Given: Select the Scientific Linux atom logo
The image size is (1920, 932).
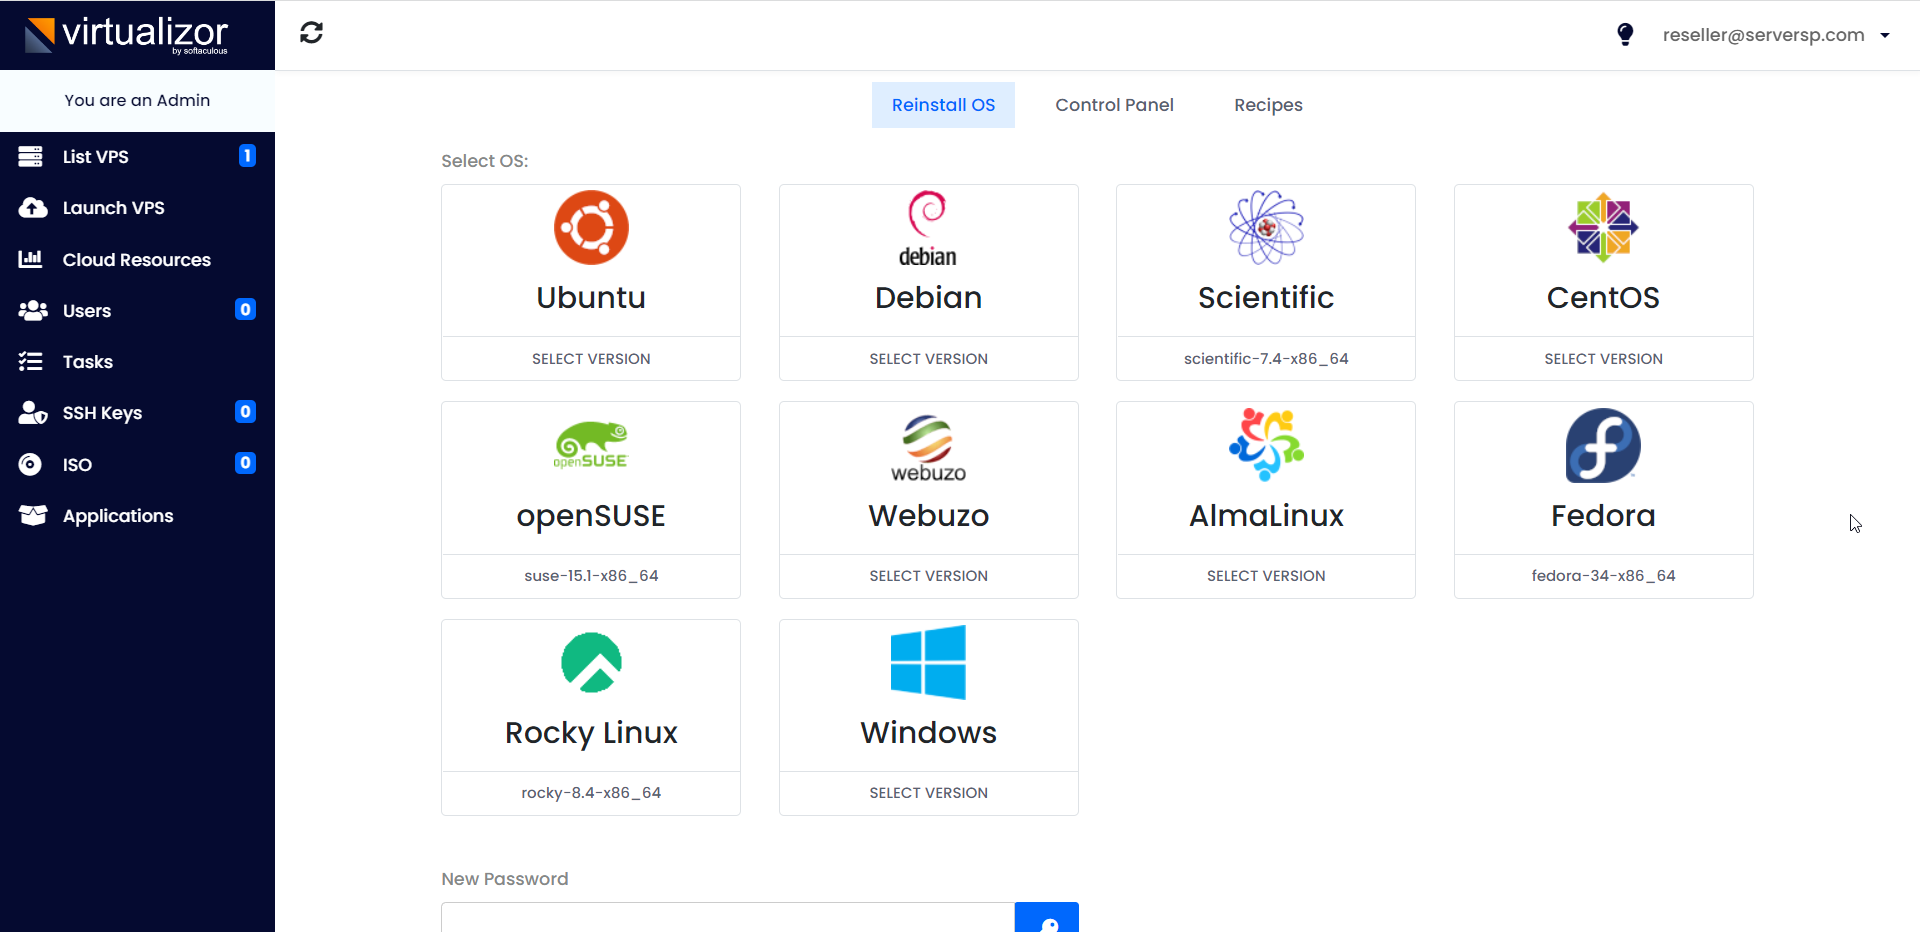Looking at the screenshot, I should tap(1266, 227).
